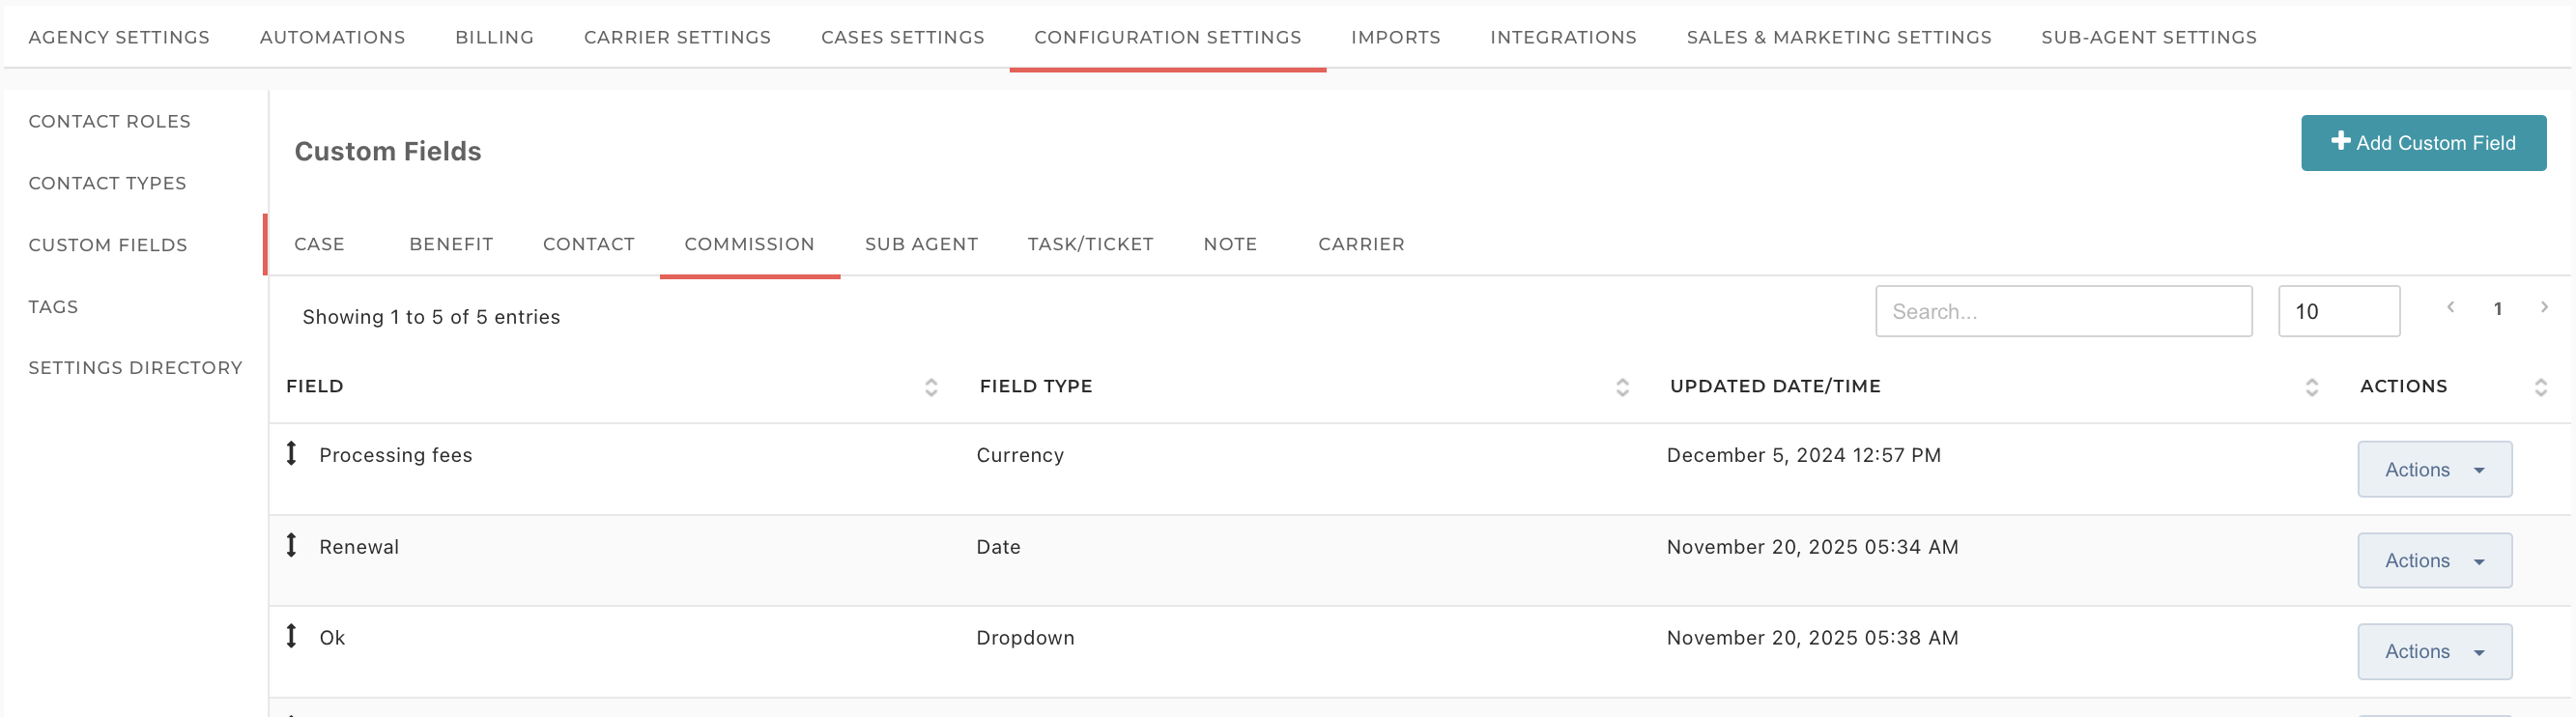Expand Actions menu for Renewal row

pyautogui.click(x=2434, y=560)
